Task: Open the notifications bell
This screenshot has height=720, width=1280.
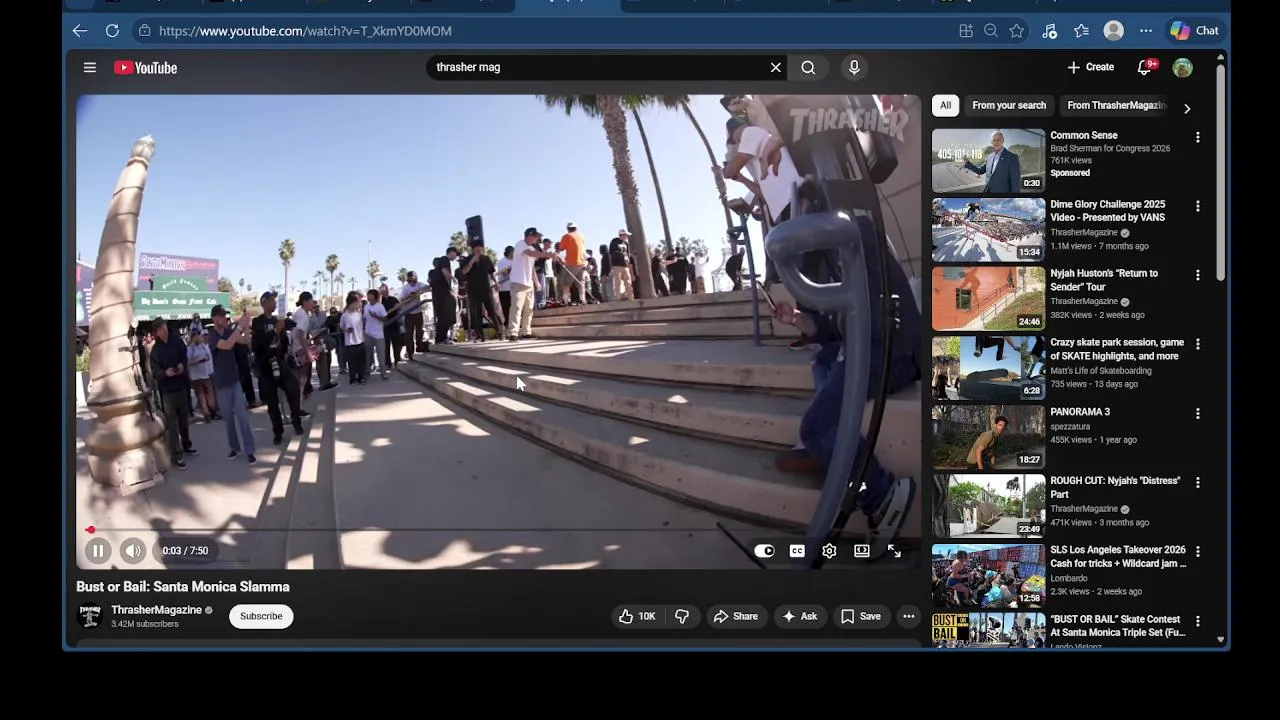Action: tap(1145, 67)
